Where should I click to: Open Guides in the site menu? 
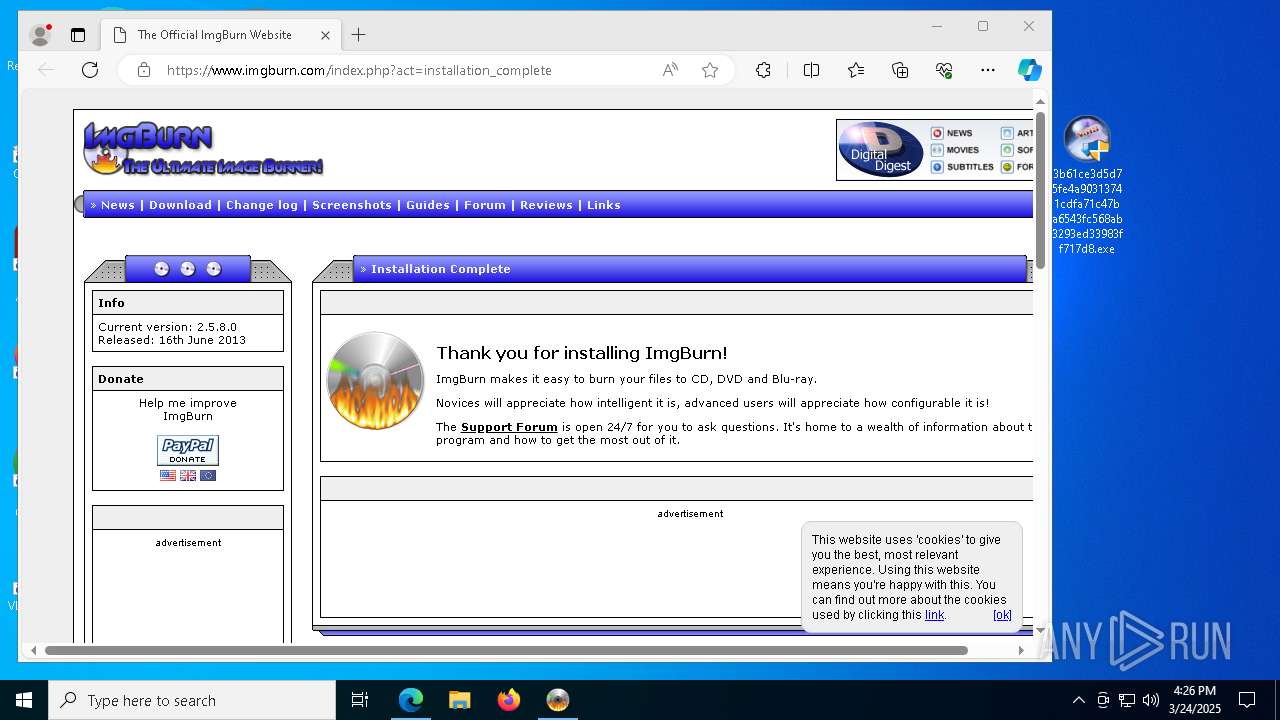tap(428, 205)
